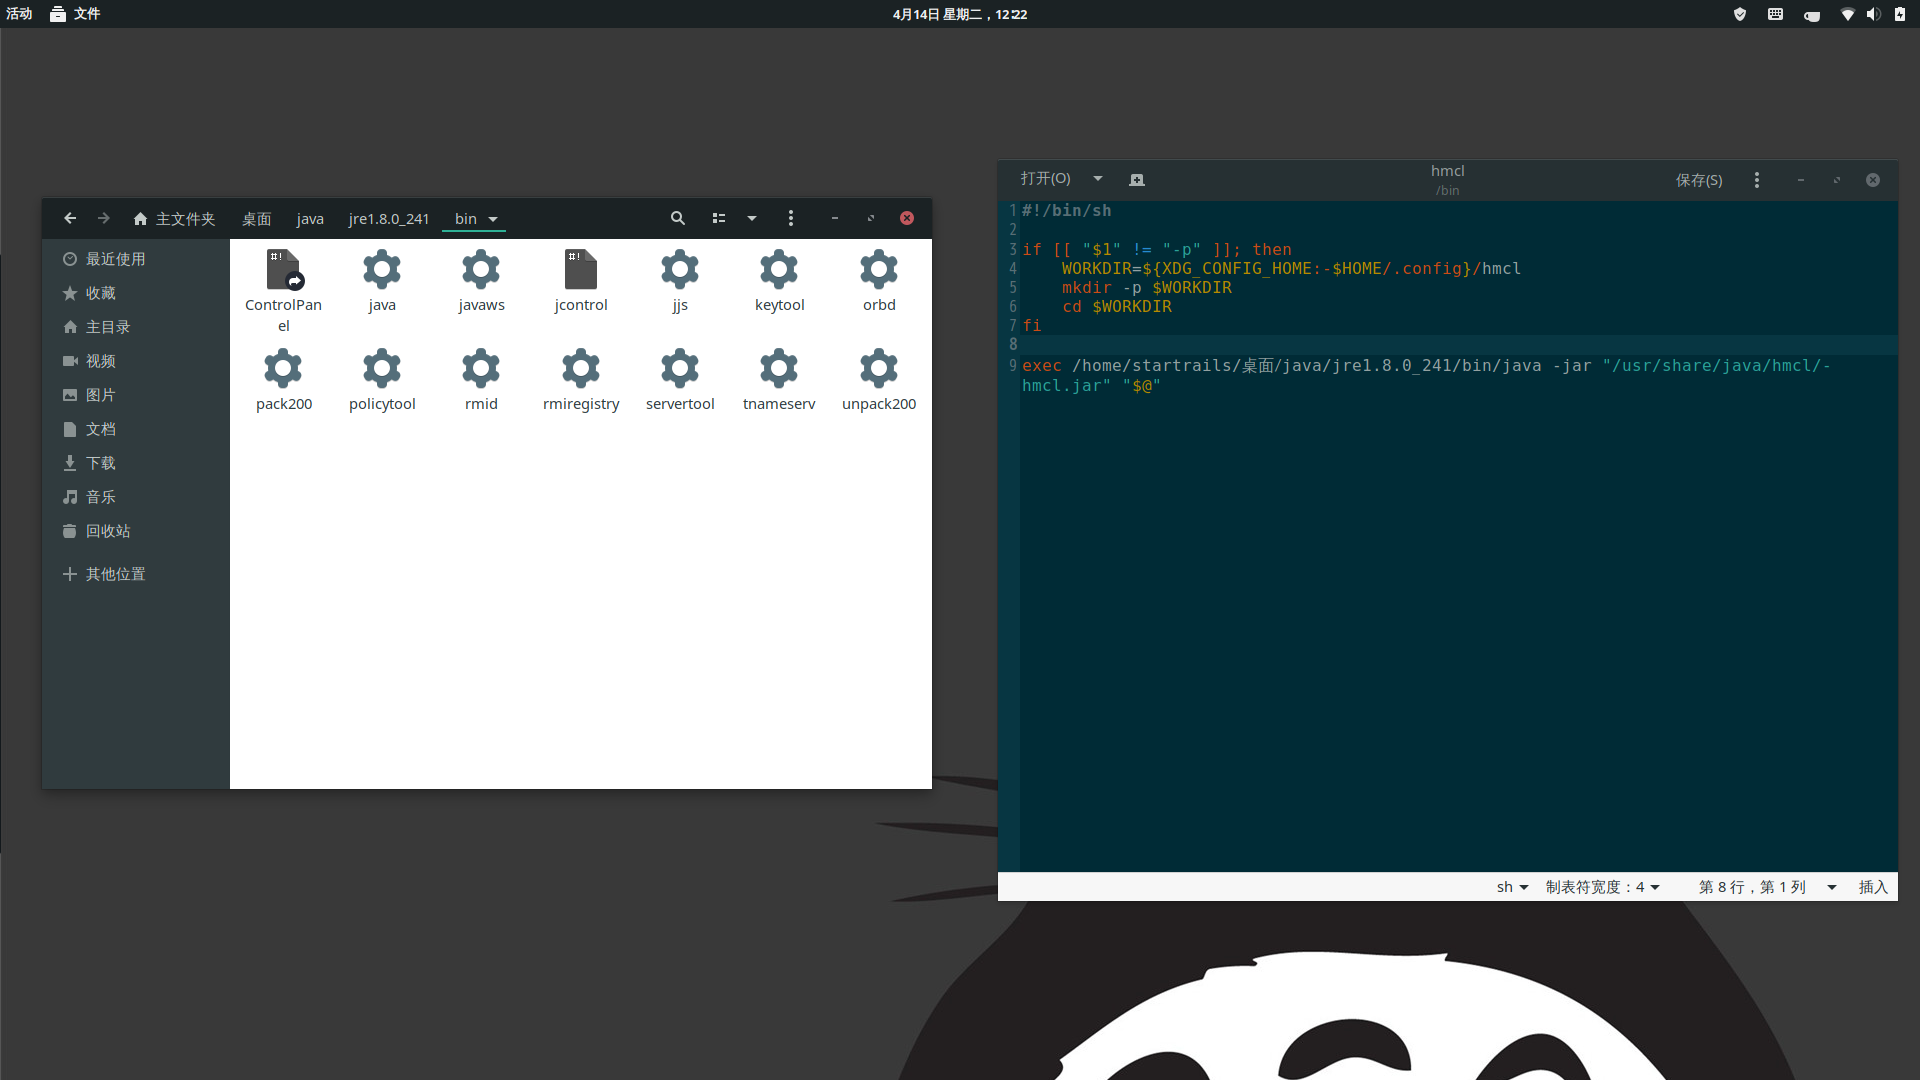Viewport: 1920px width, 1080px height.
Task: Select the unpack200 file icon
Action: click(878, 367)
